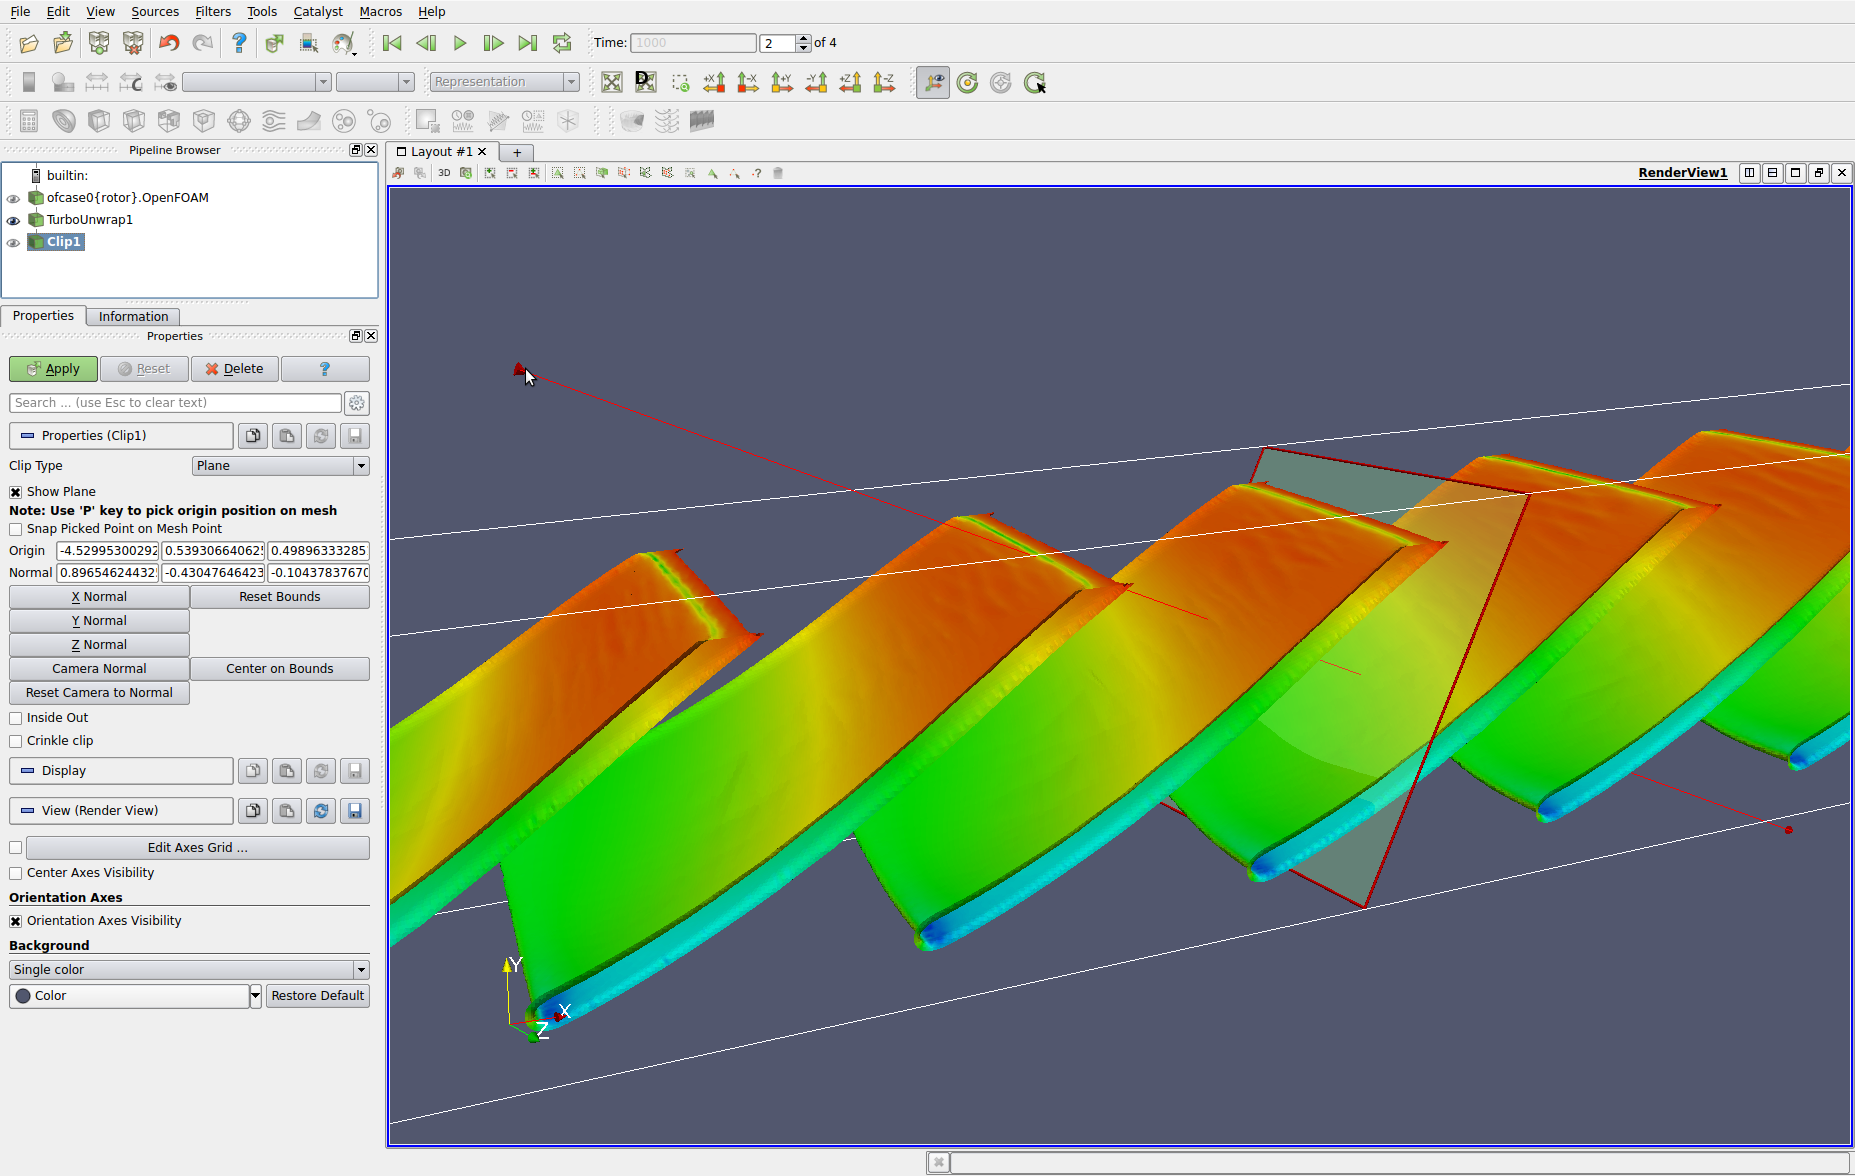Uncheck the Show Plane checkbox
The width and height of the screenshot is (1855, 1176).
coord(16,492)
